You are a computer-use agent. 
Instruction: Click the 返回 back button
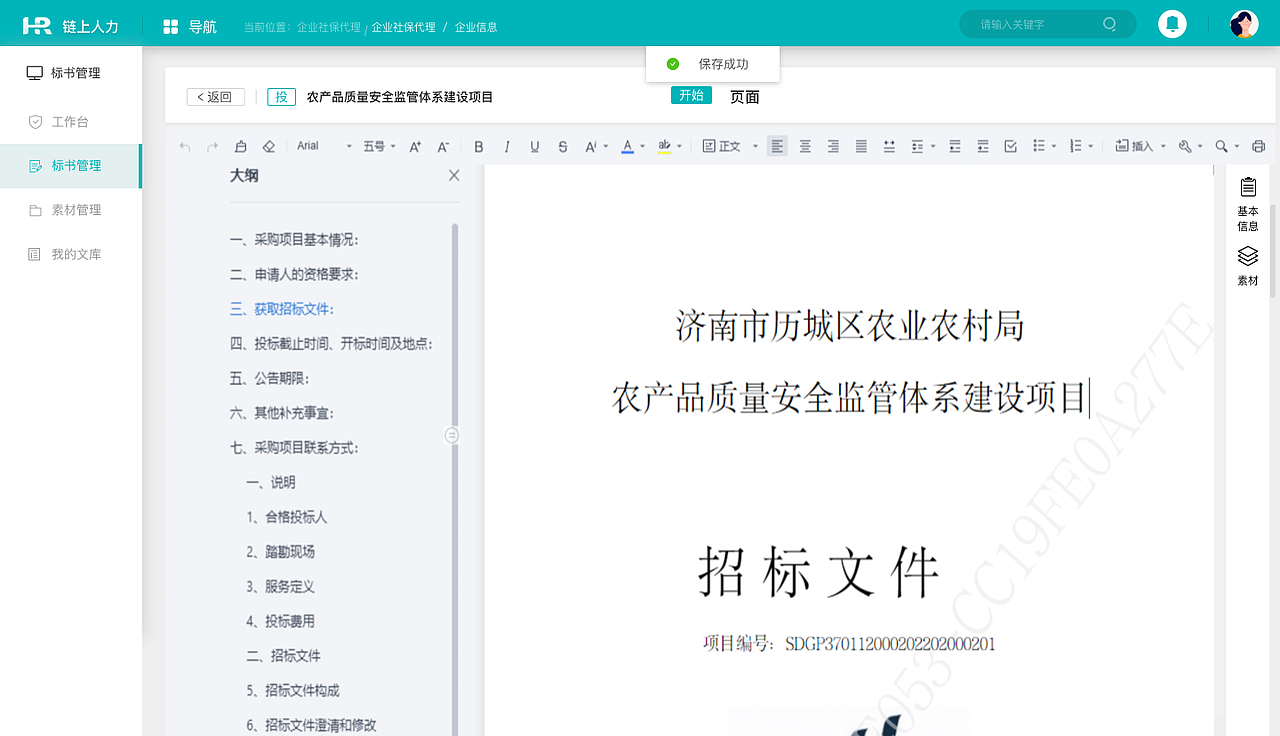215,96
